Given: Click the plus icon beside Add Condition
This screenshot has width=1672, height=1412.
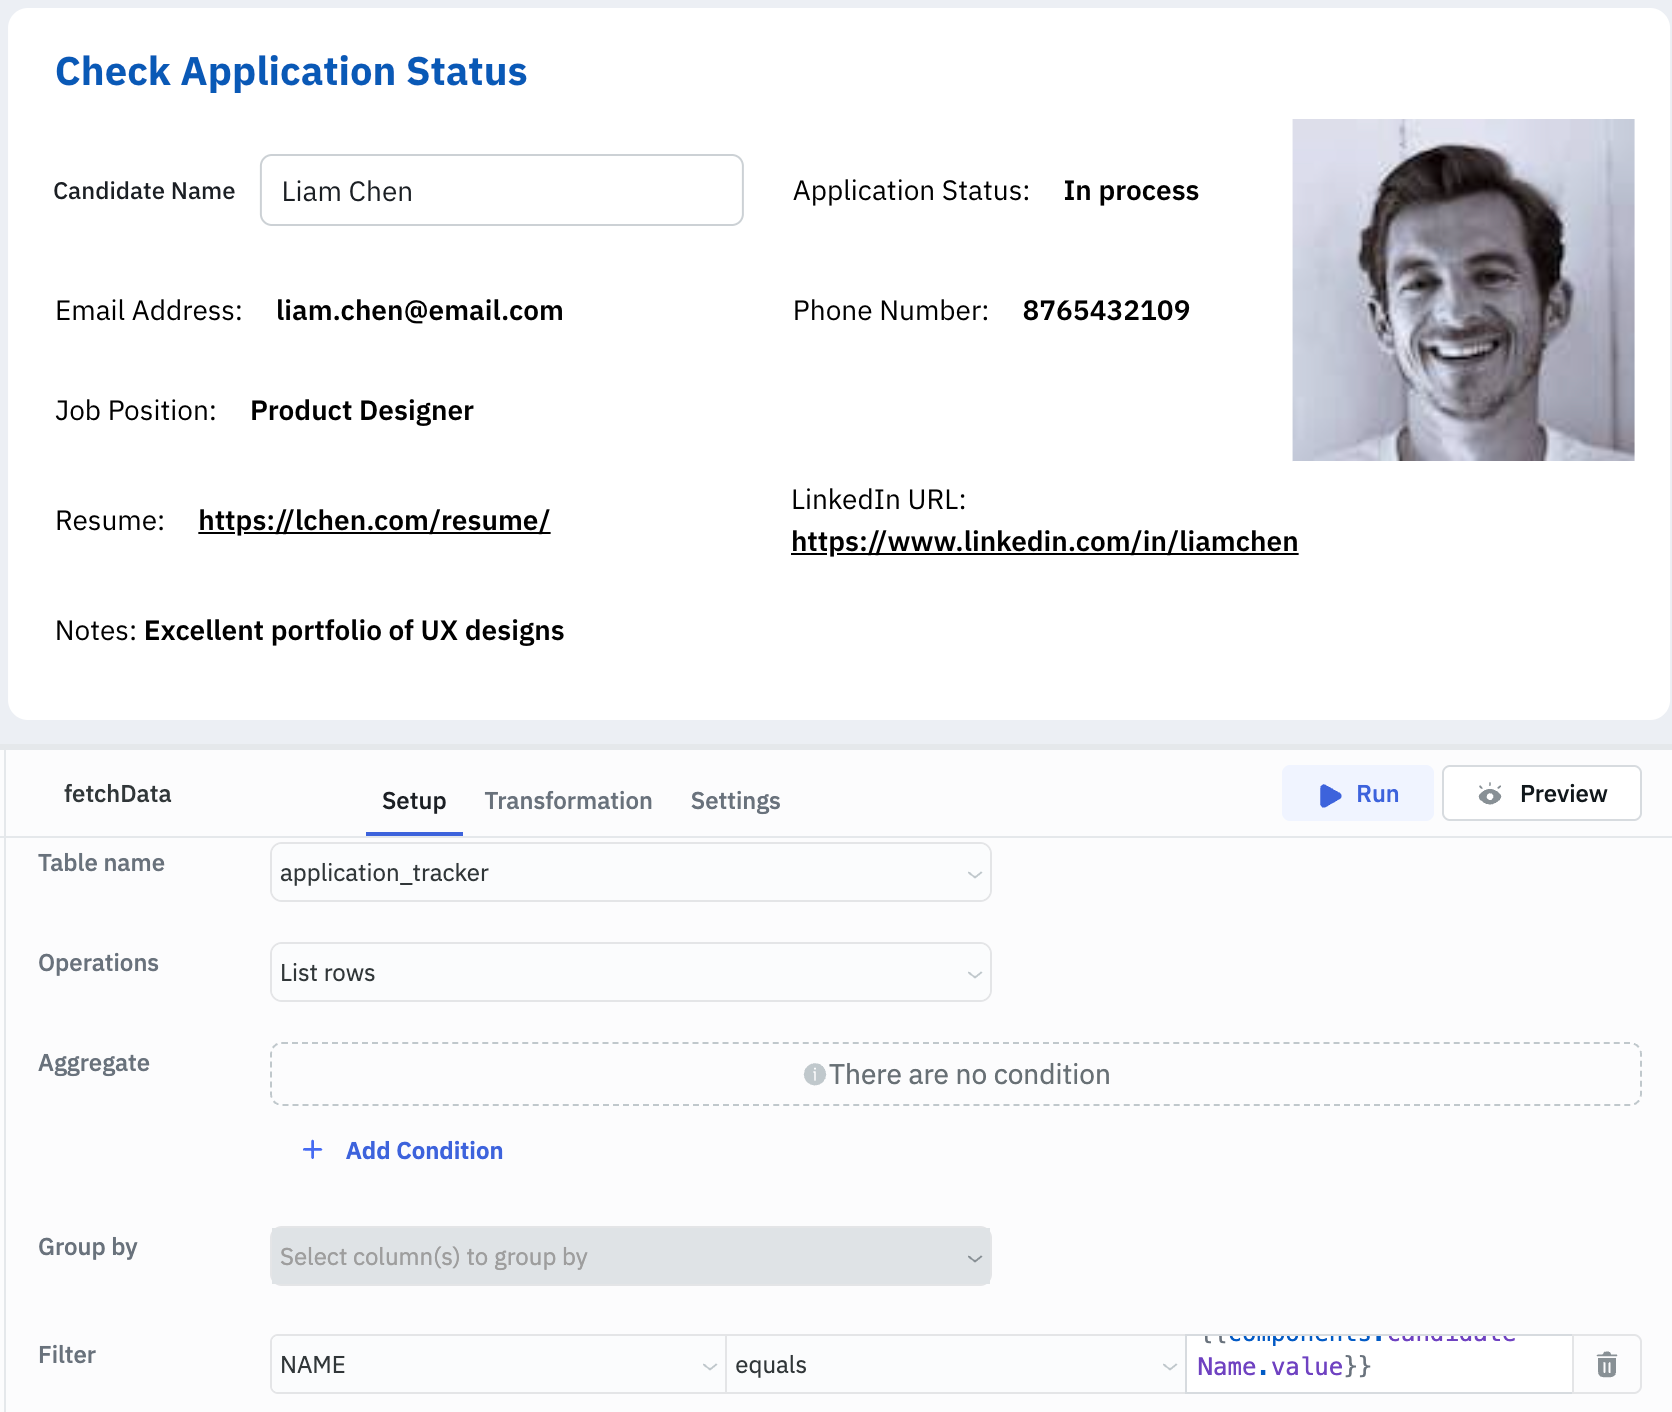Looking at the screenshot, I should coord(313,1150).
